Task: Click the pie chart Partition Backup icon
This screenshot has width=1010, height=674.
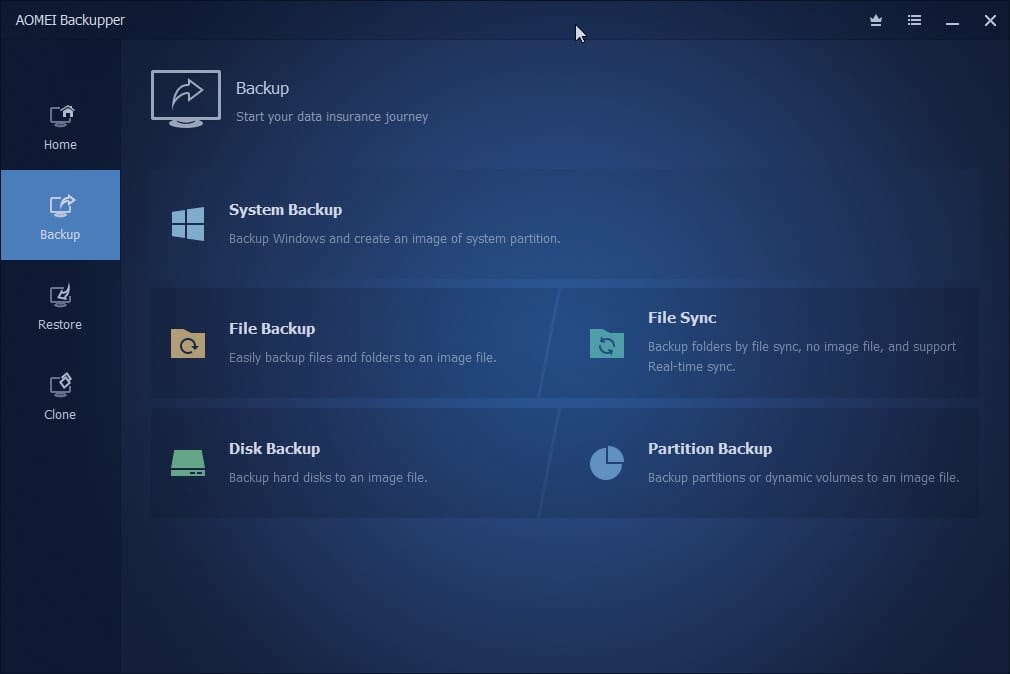Action: tap(606, 462)
